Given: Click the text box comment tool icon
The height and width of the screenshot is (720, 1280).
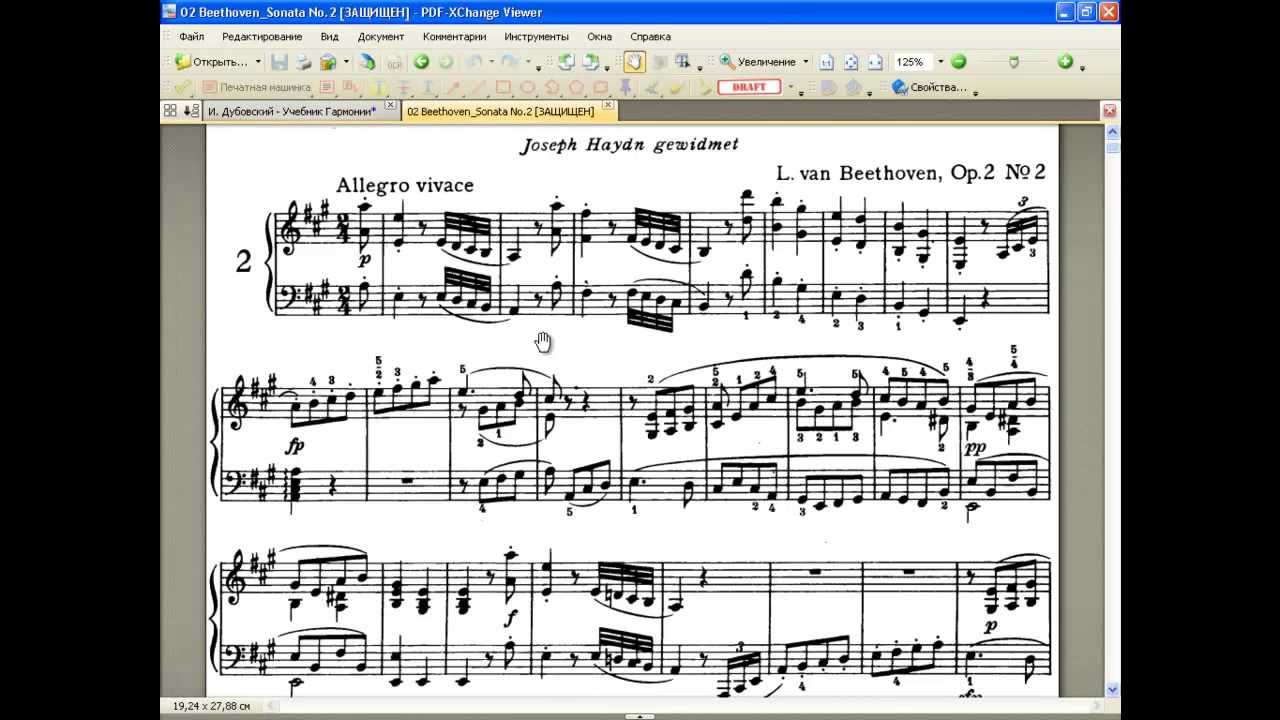Looking at the screenshot, I should click(x=327, y=87).
